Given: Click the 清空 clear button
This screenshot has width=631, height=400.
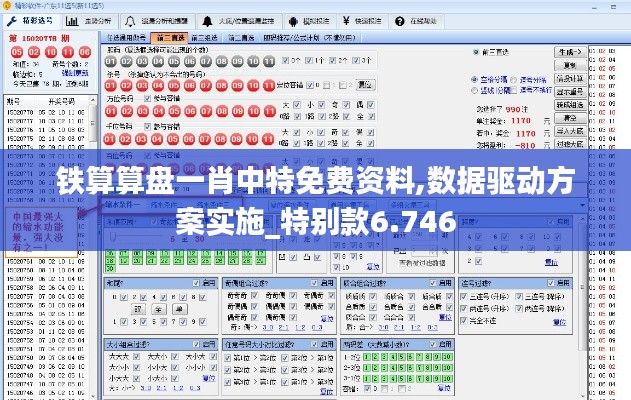Looking at the screenshot, I should [570, 118].
